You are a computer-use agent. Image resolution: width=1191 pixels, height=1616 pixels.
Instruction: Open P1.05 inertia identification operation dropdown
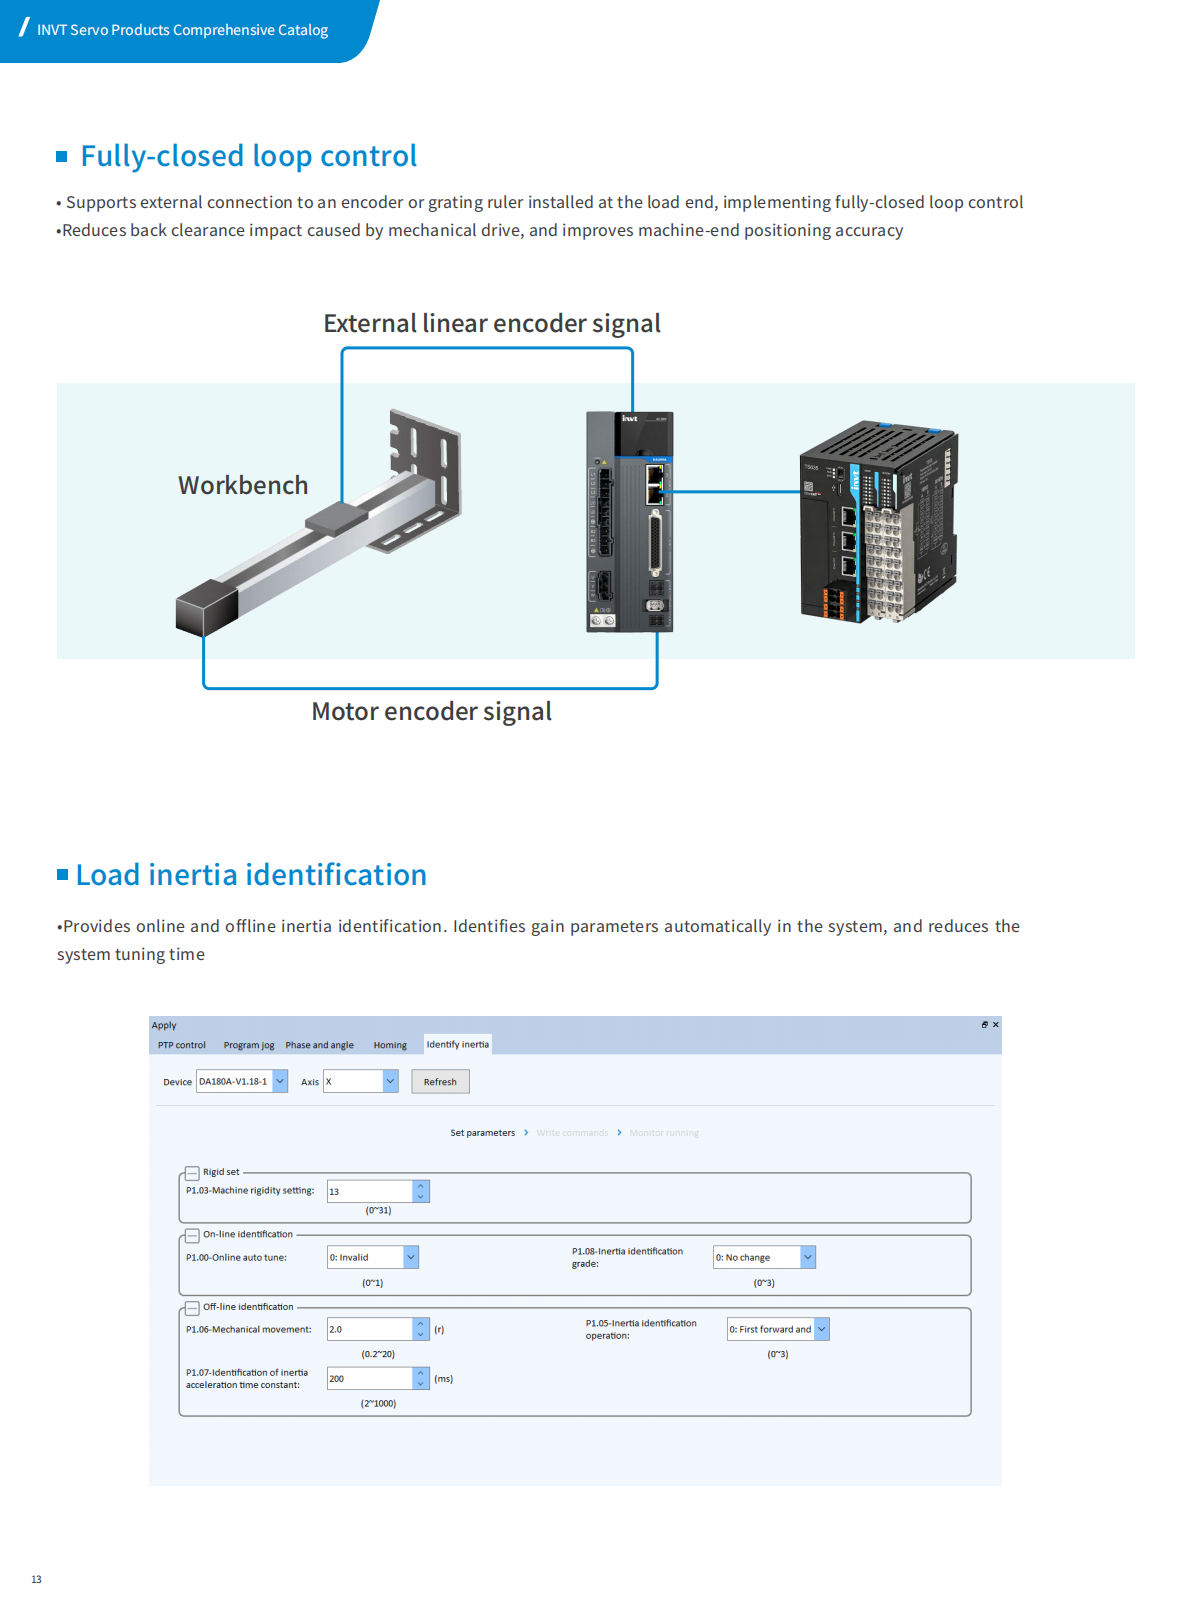coord(822,1329)
